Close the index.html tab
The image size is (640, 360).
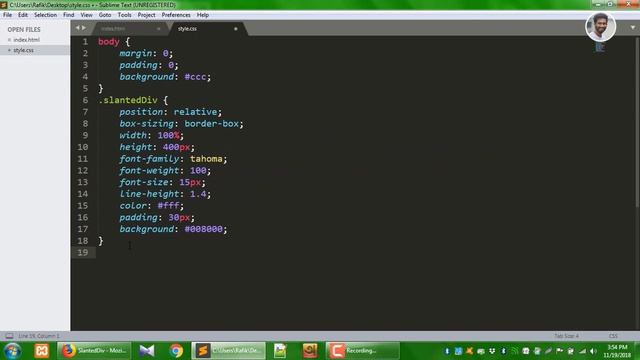pyautogui.click(x=159, y=29)
